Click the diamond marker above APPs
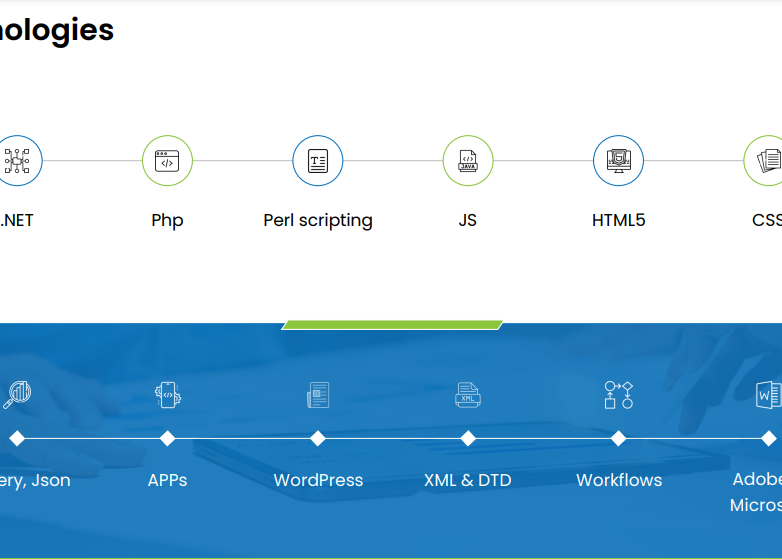 [167, 438]
